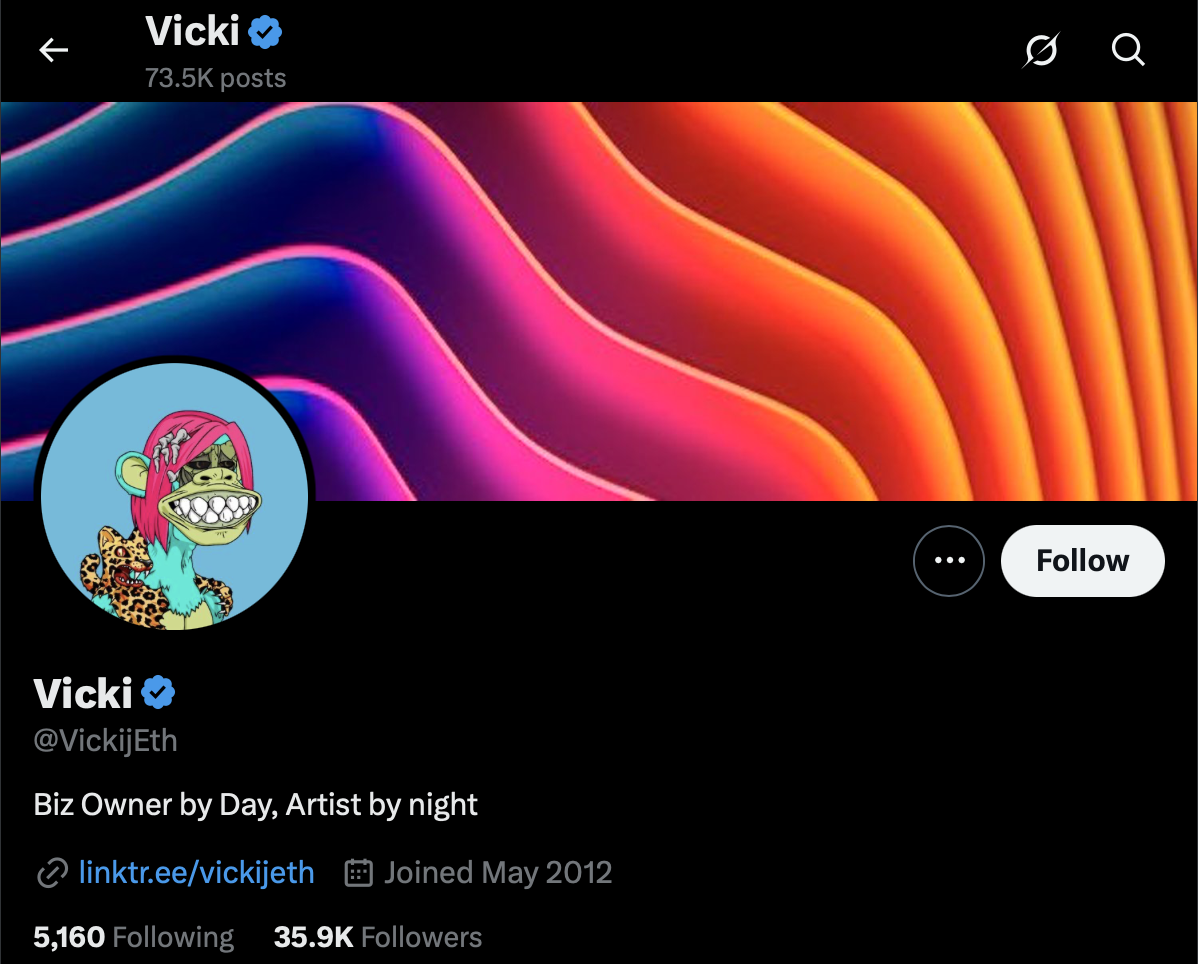
Task: Click the Vicki display name below the photo
Action: tap(84, 691)
